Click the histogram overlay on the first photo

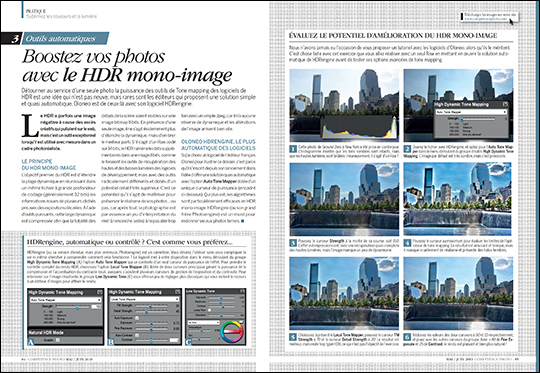tap(359, 127)
